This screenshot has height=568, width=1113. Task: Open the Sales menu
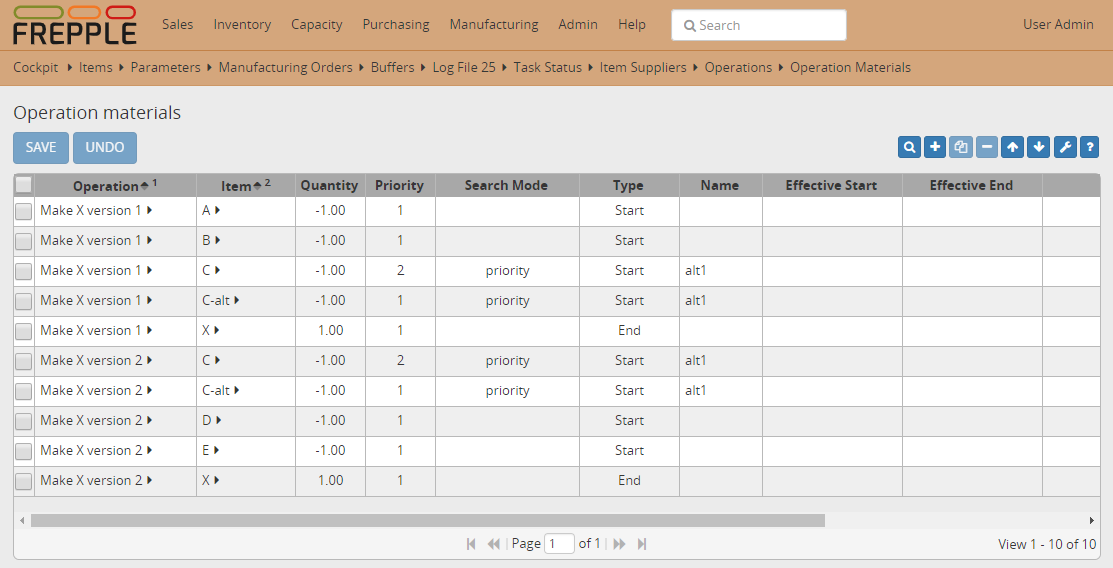tap(177, 24)
